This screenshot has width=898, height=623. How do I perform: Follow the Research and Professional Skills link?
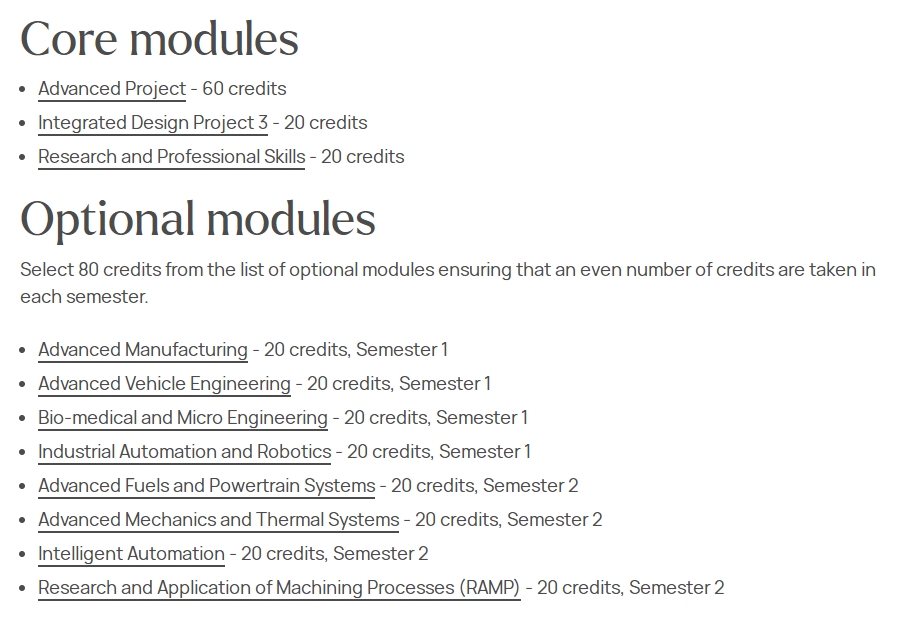click(171, 156)
